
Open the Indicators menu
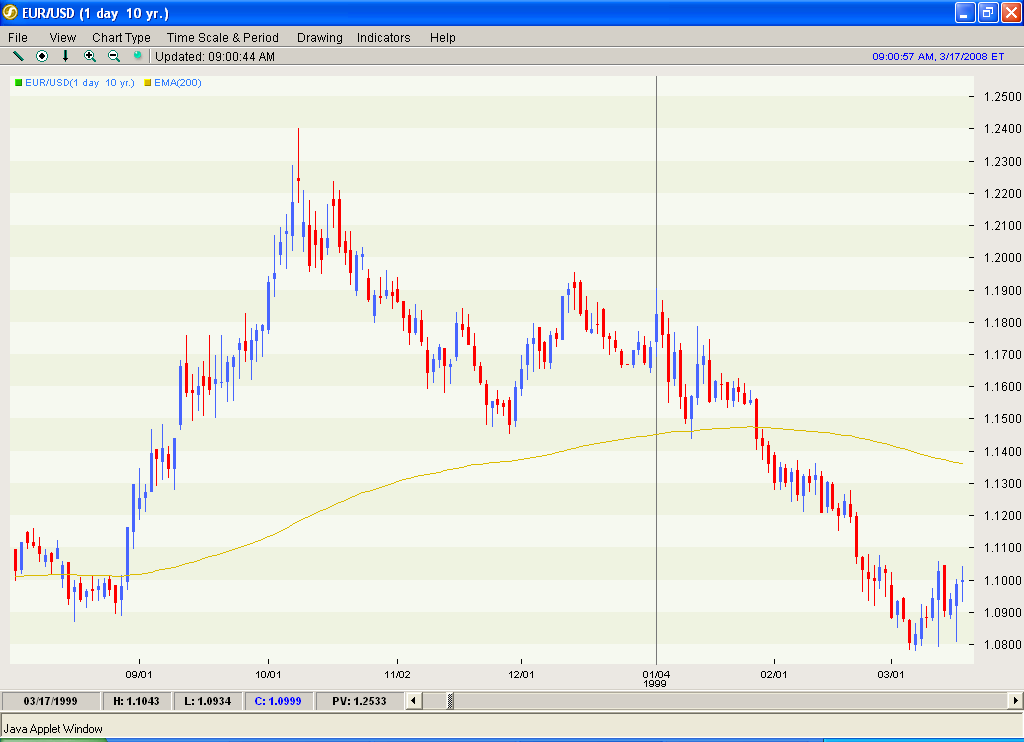383,37
